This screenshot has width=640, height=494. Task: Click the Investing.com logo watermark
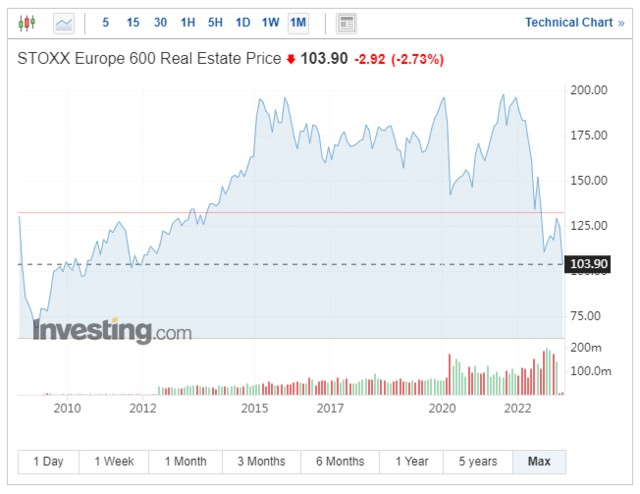tap(112, 330)
